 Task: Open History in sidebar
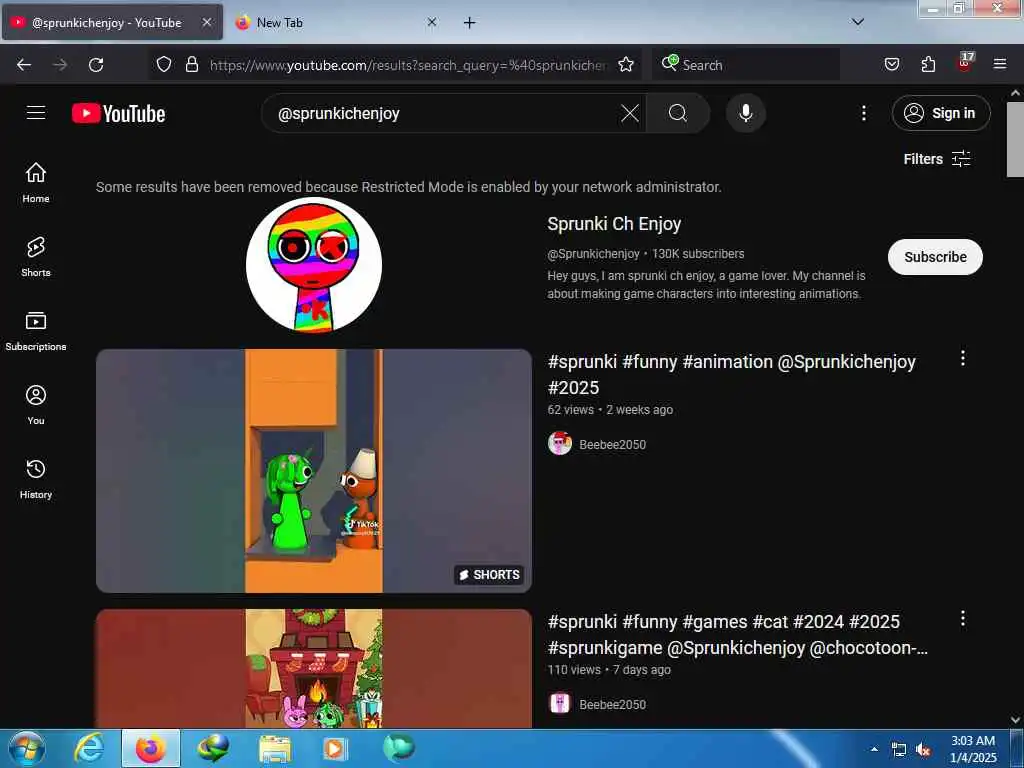pyautogui.click(x=36, y=479)
